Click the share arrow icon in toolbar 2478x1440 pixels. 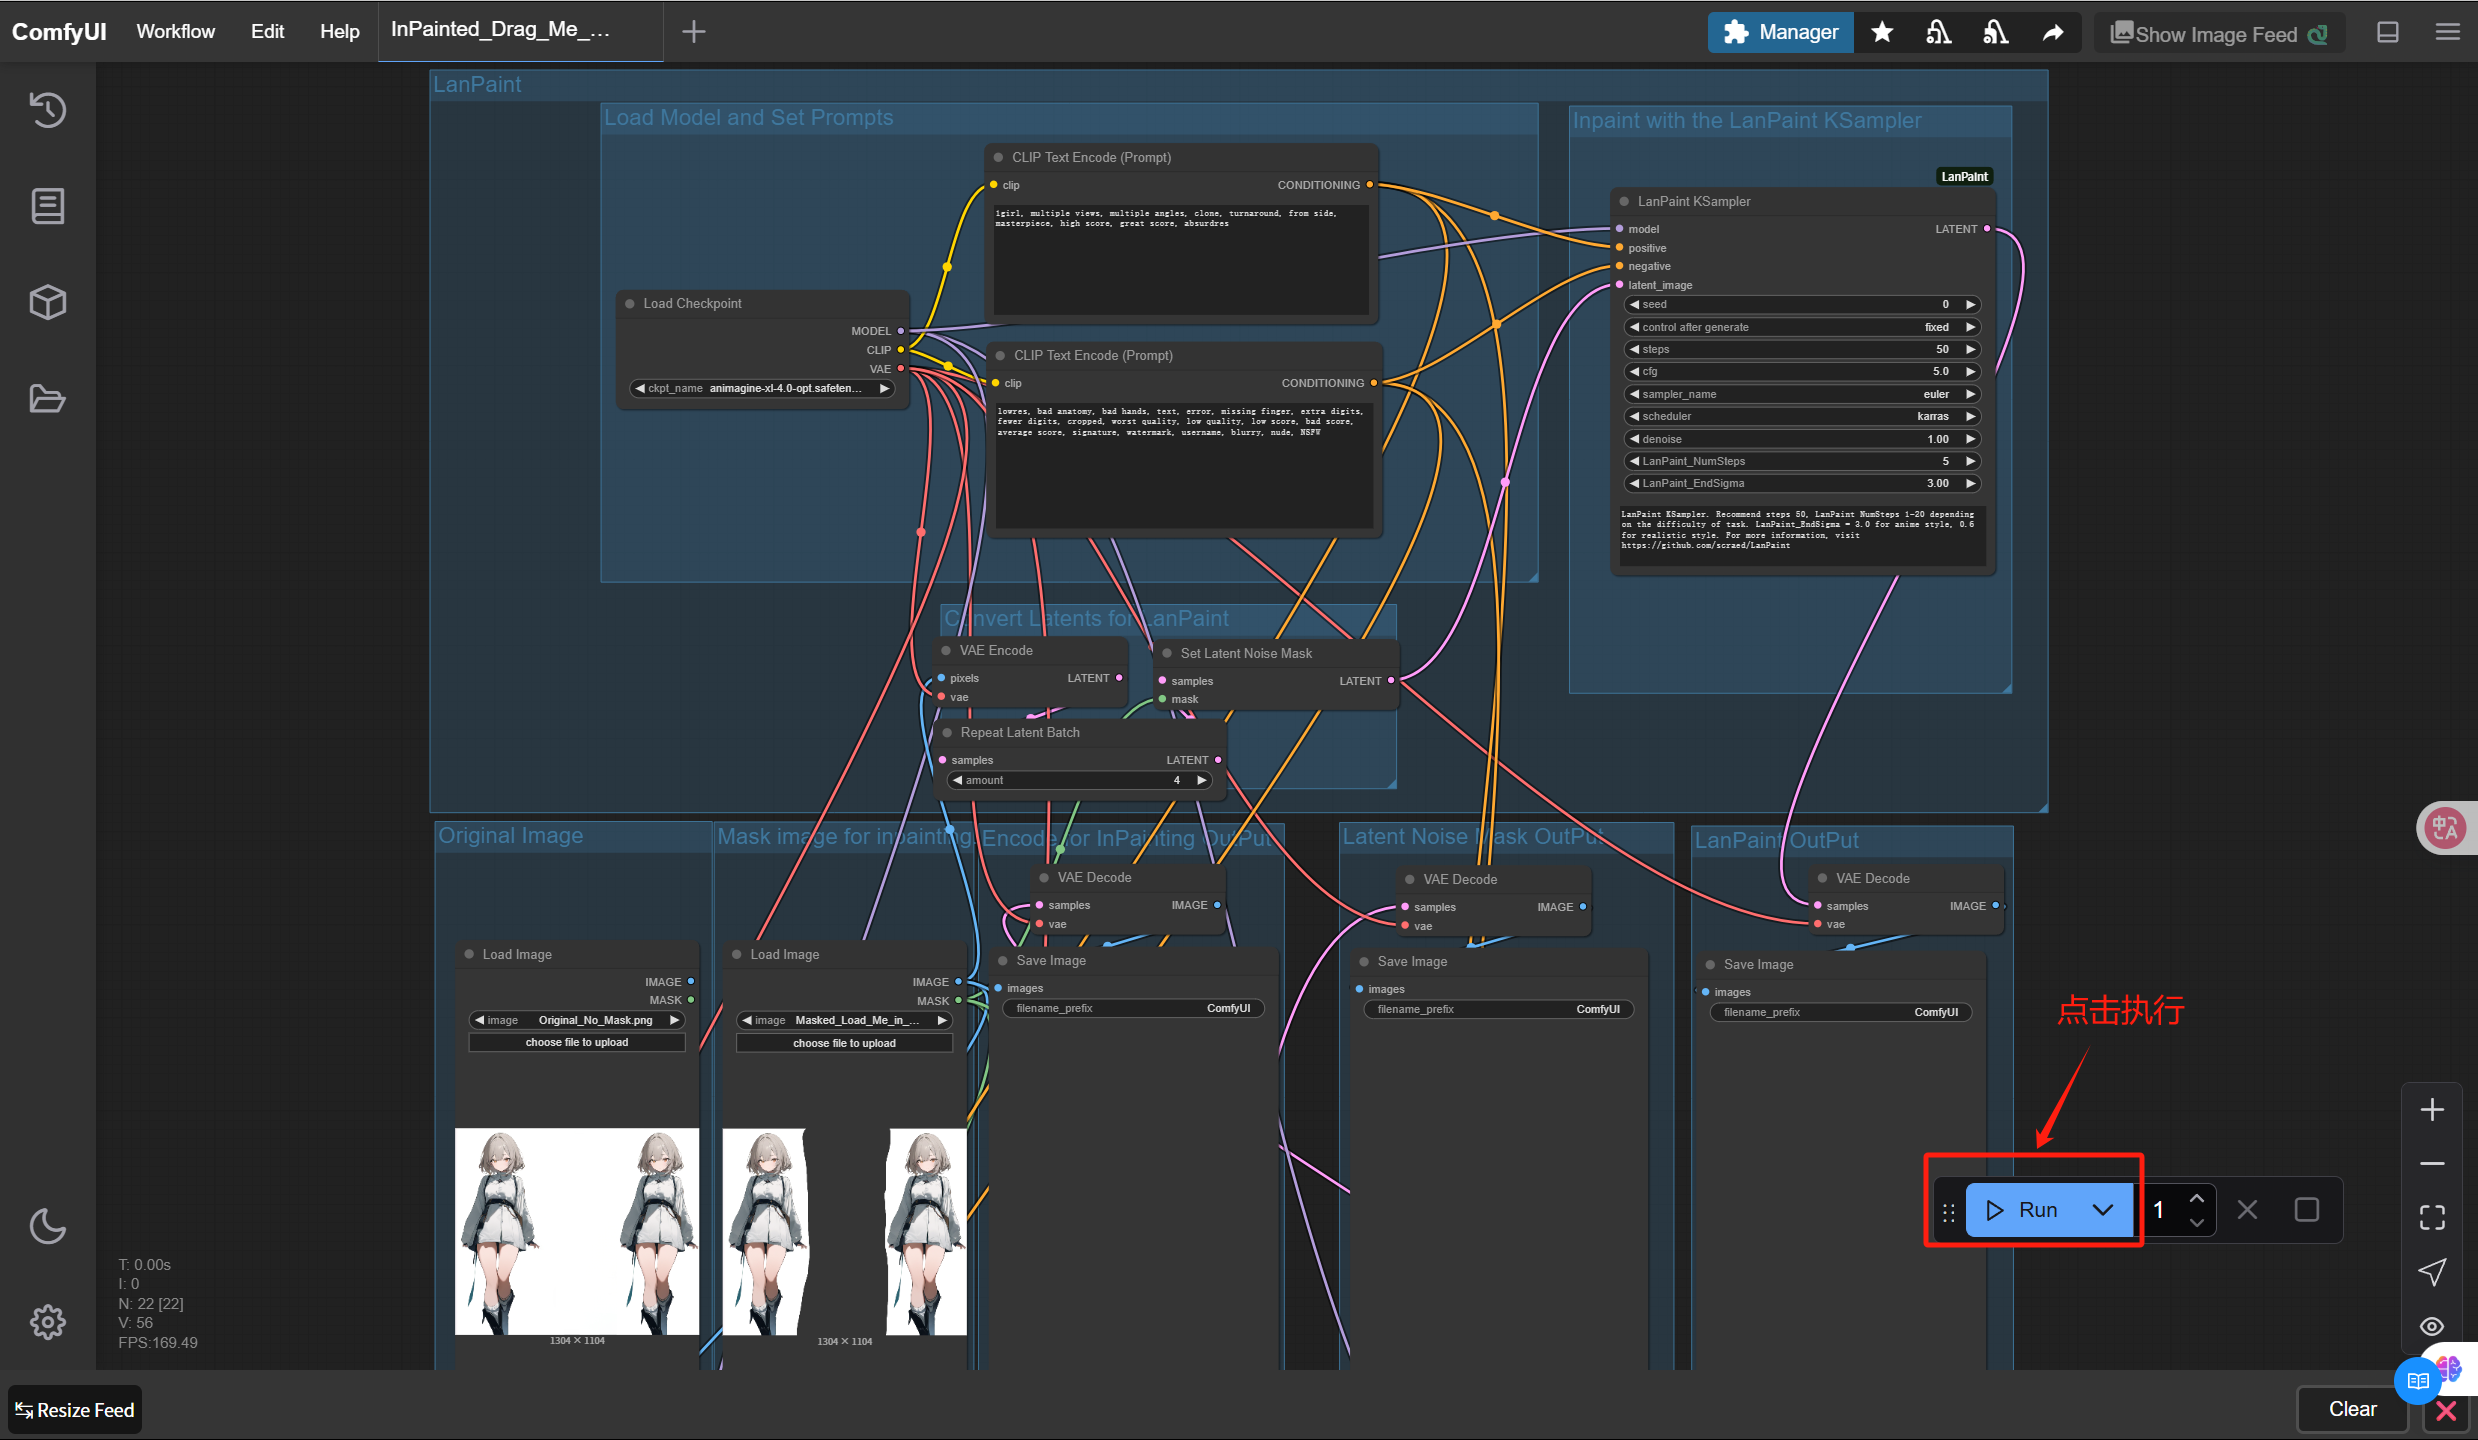(2053, 32)
